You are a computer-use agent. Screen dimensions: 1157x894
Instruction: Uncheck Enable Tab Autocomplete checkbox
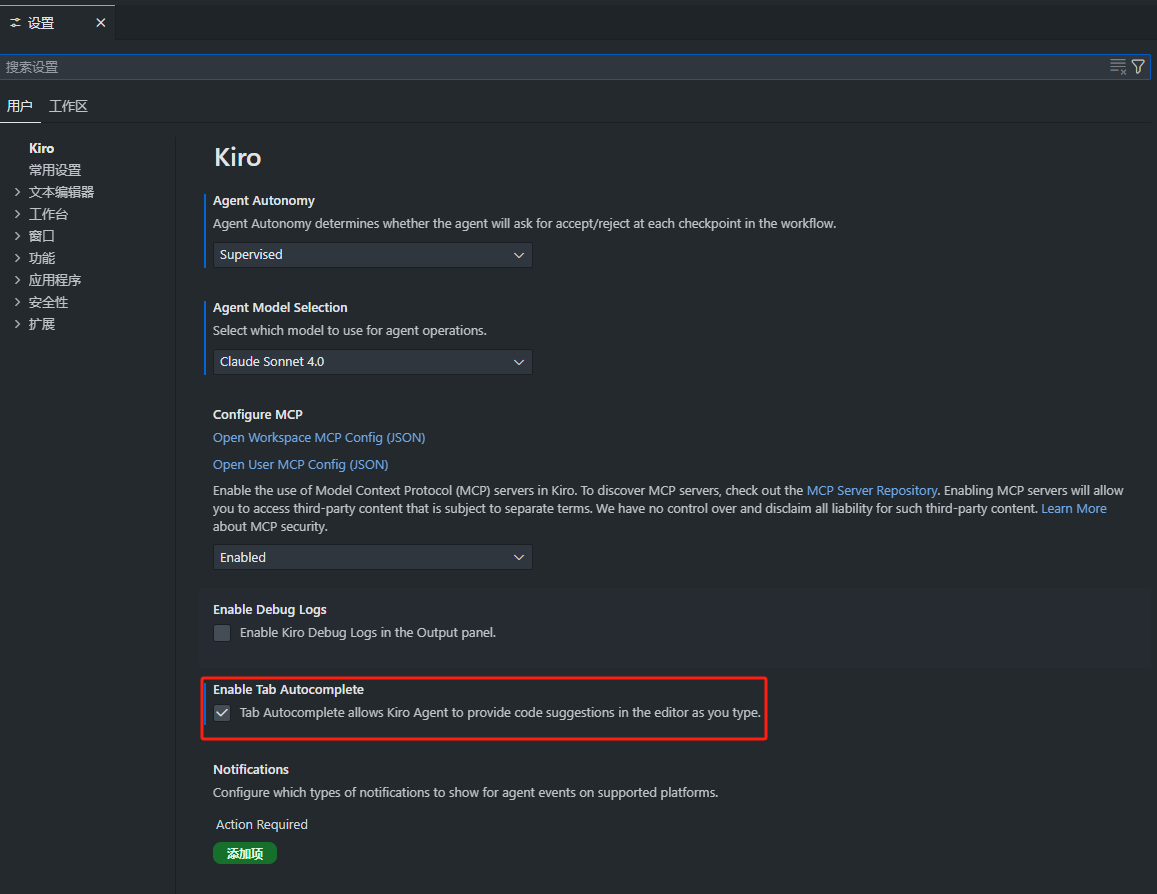point(221,713)
